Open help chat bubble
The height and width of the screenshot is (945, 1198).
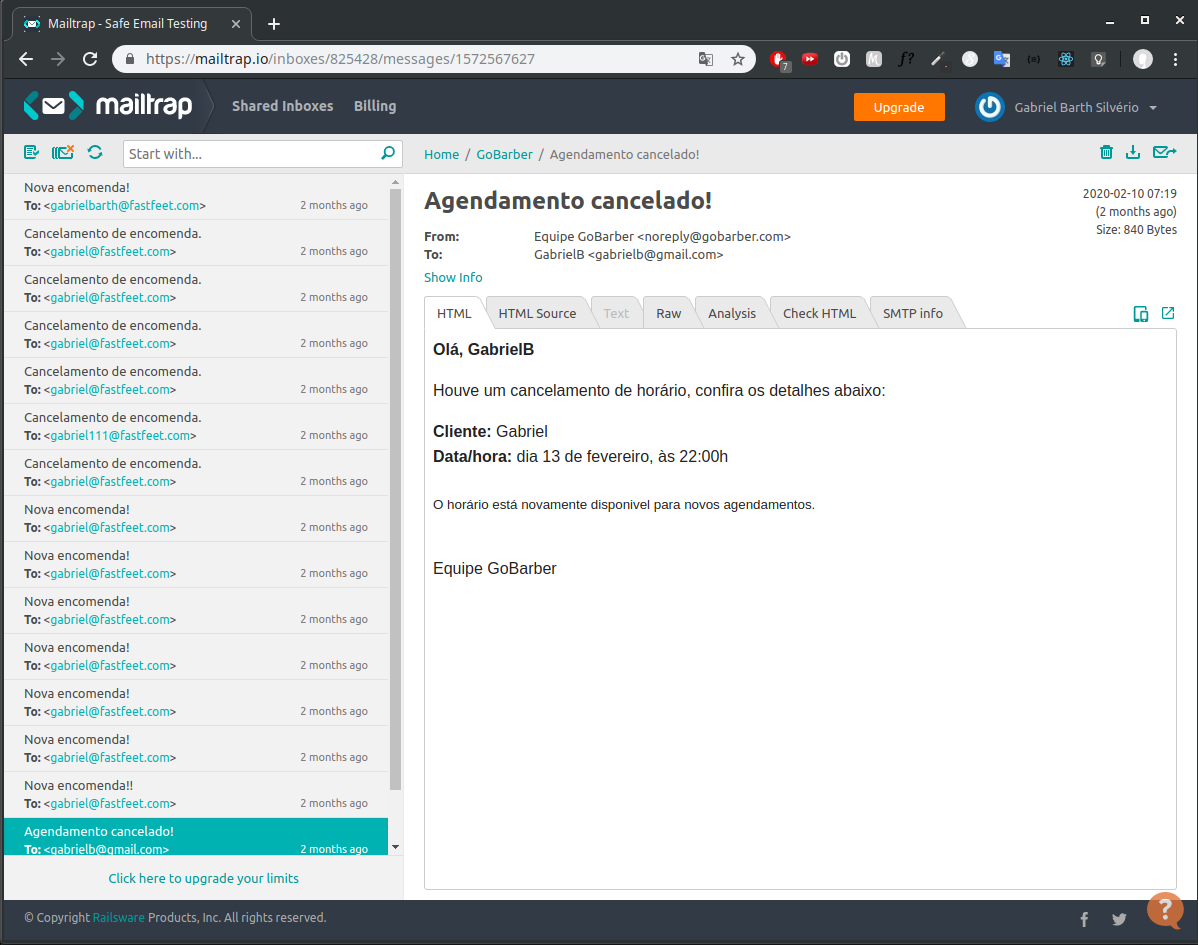point(1165,910)
